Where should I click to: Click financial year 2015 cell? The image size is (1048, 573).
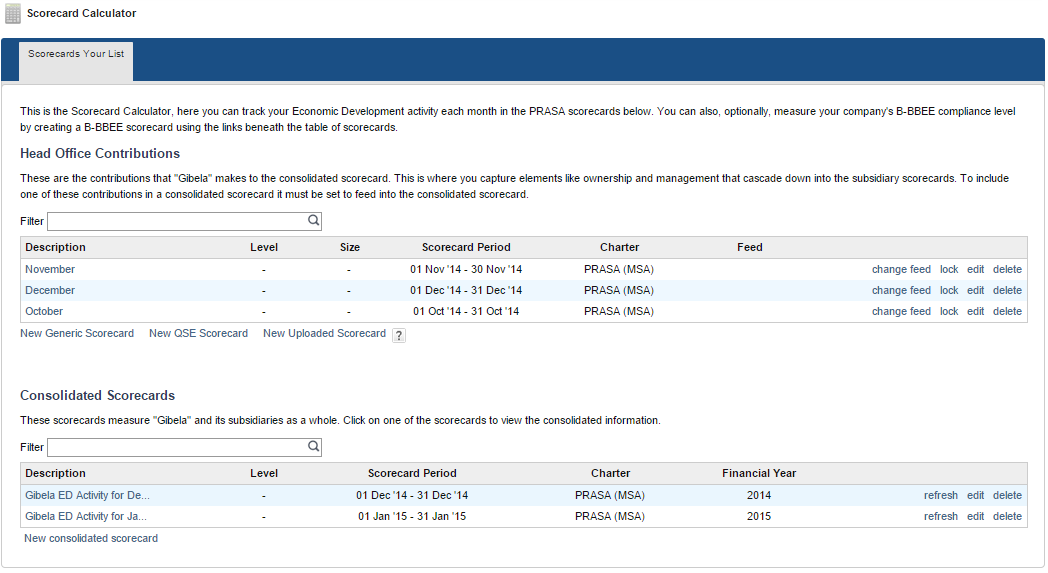click(759, 516)
